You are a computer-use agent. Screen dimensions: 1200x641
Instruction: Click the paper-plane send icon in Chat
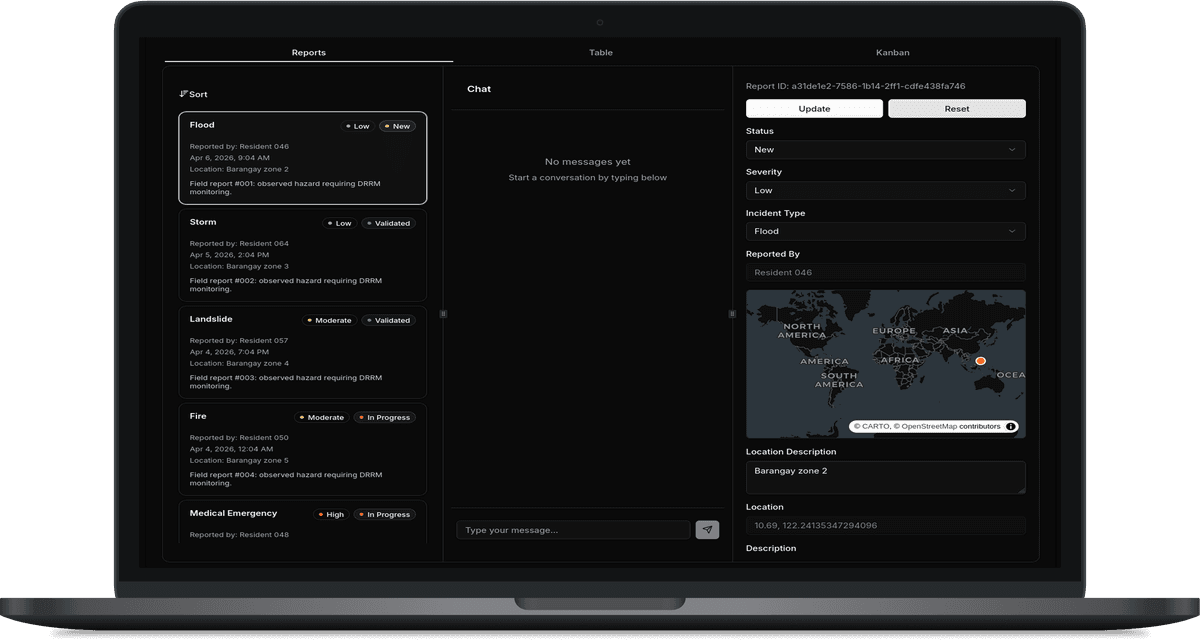tap(707, 529)
